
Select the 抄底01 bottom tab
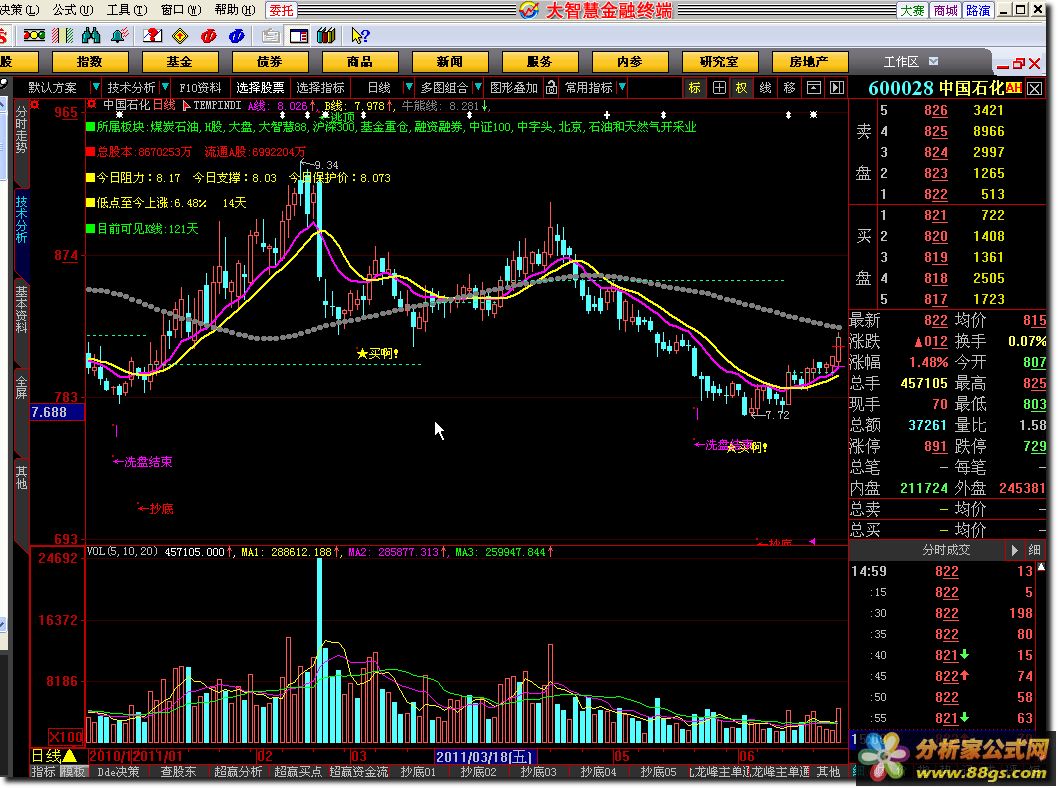[418, 771]
